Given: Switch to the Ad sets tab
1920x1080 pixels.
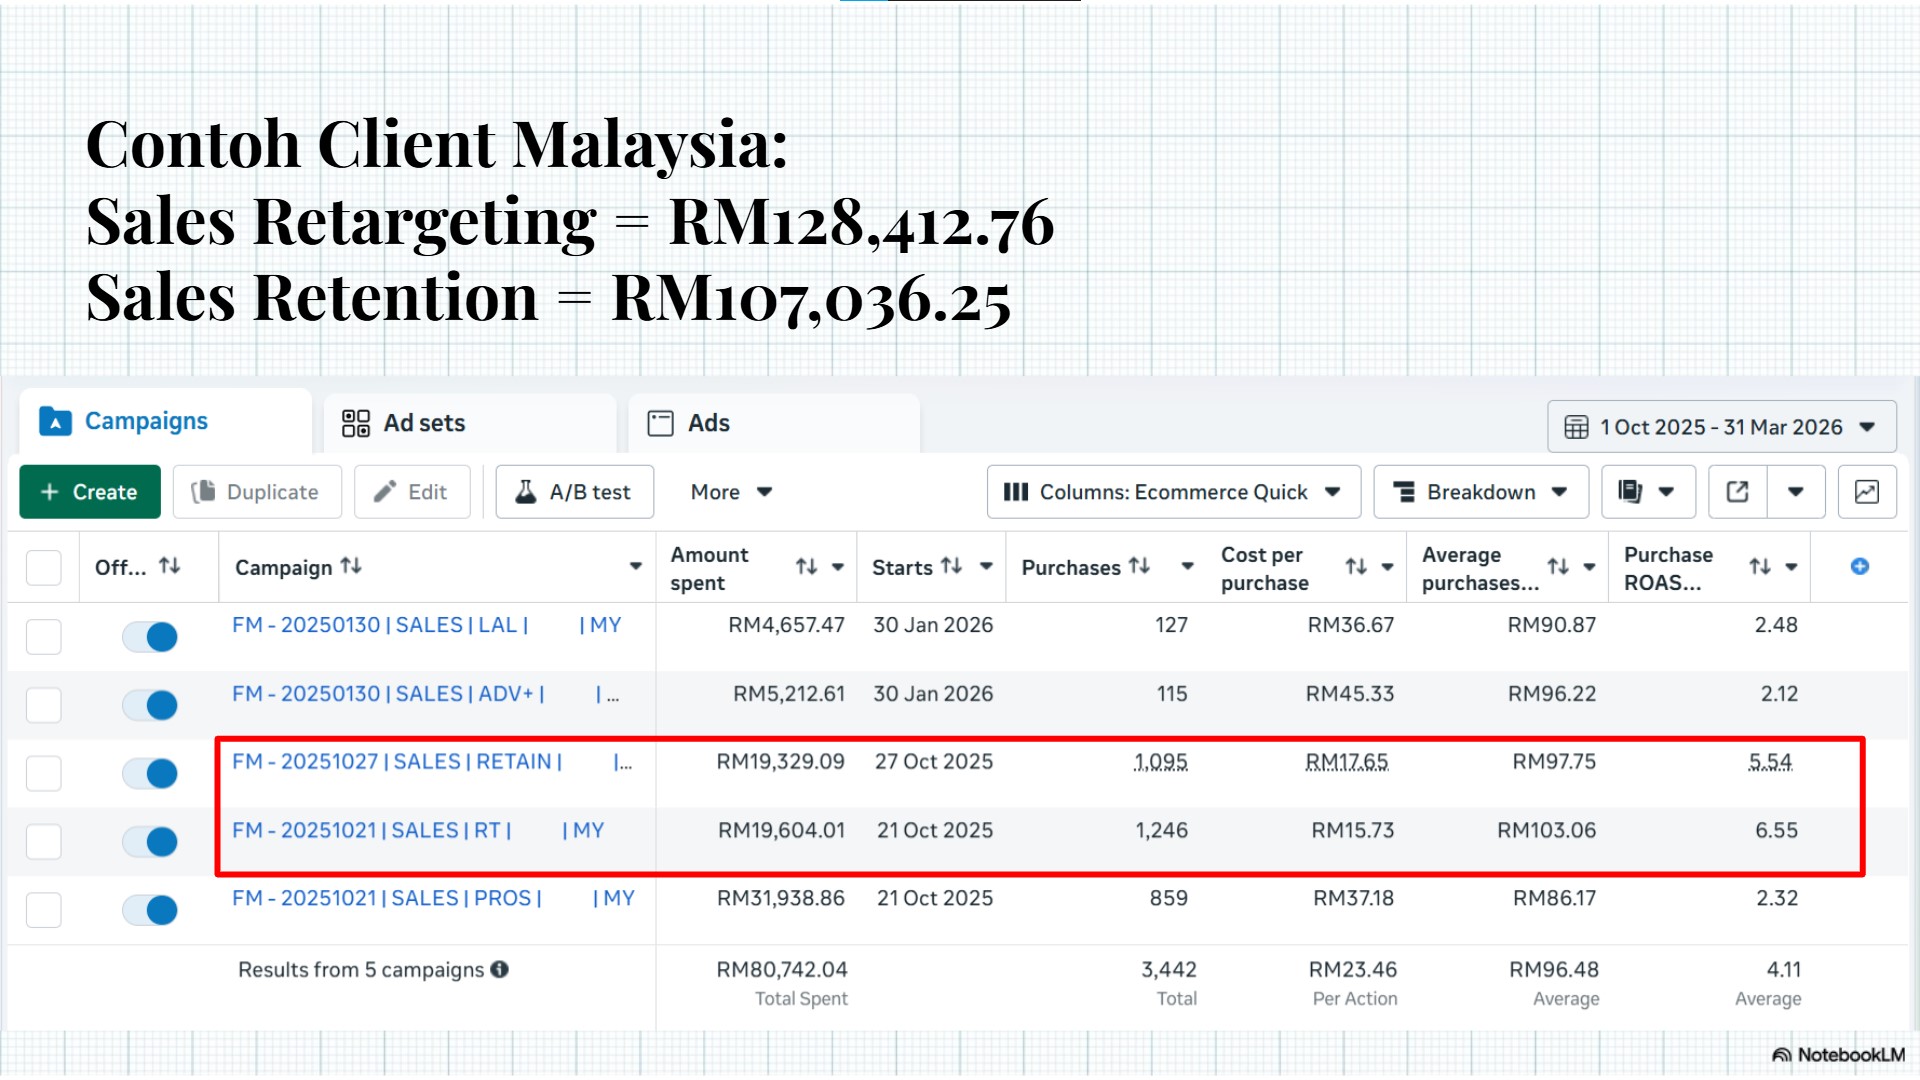Looking at the screenshot, I should click(x=470, y=423).
